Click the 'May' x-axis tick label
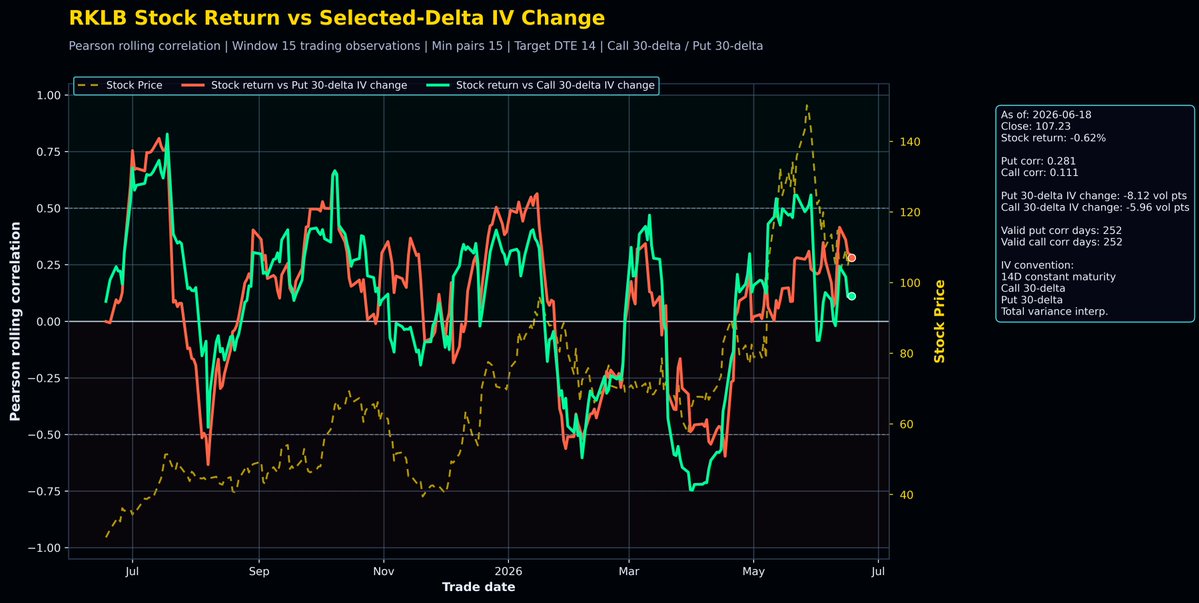Viewport: 1199px width, 603px height. point(753,571)
